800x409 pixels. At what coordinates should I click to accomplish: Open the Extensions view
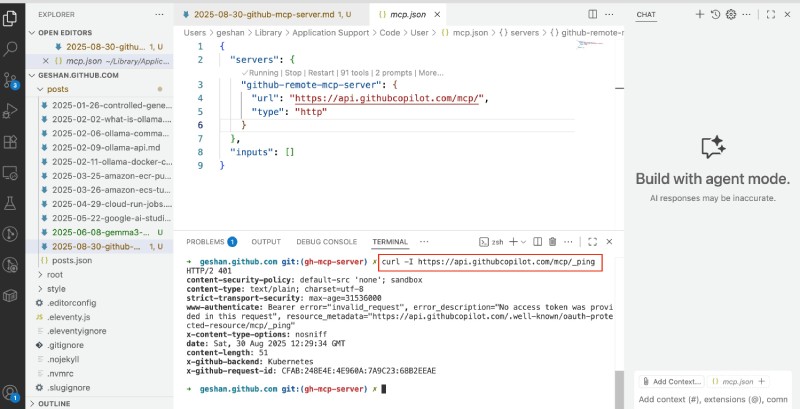point(10,142)
